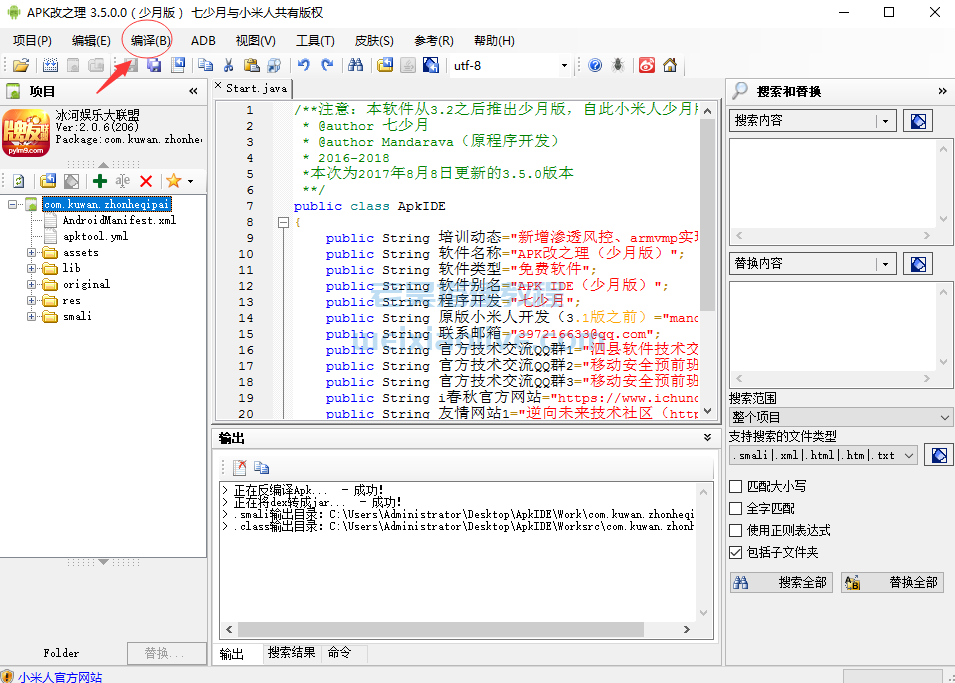The width and height of the screenshot is (955, 683).
Task: Clear output with the red-marked page icon
Action: point(240,467)
